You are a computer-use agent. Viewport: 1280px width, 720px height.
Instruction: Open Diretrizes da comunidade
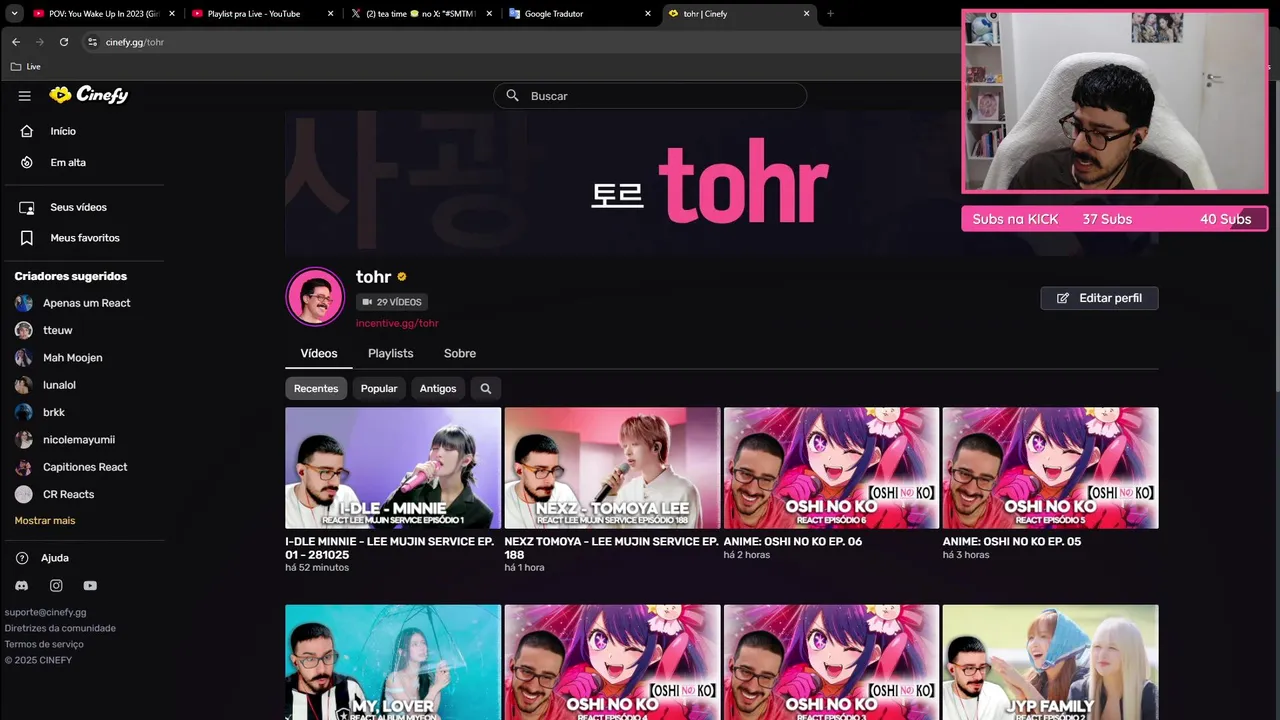point(60,628)
